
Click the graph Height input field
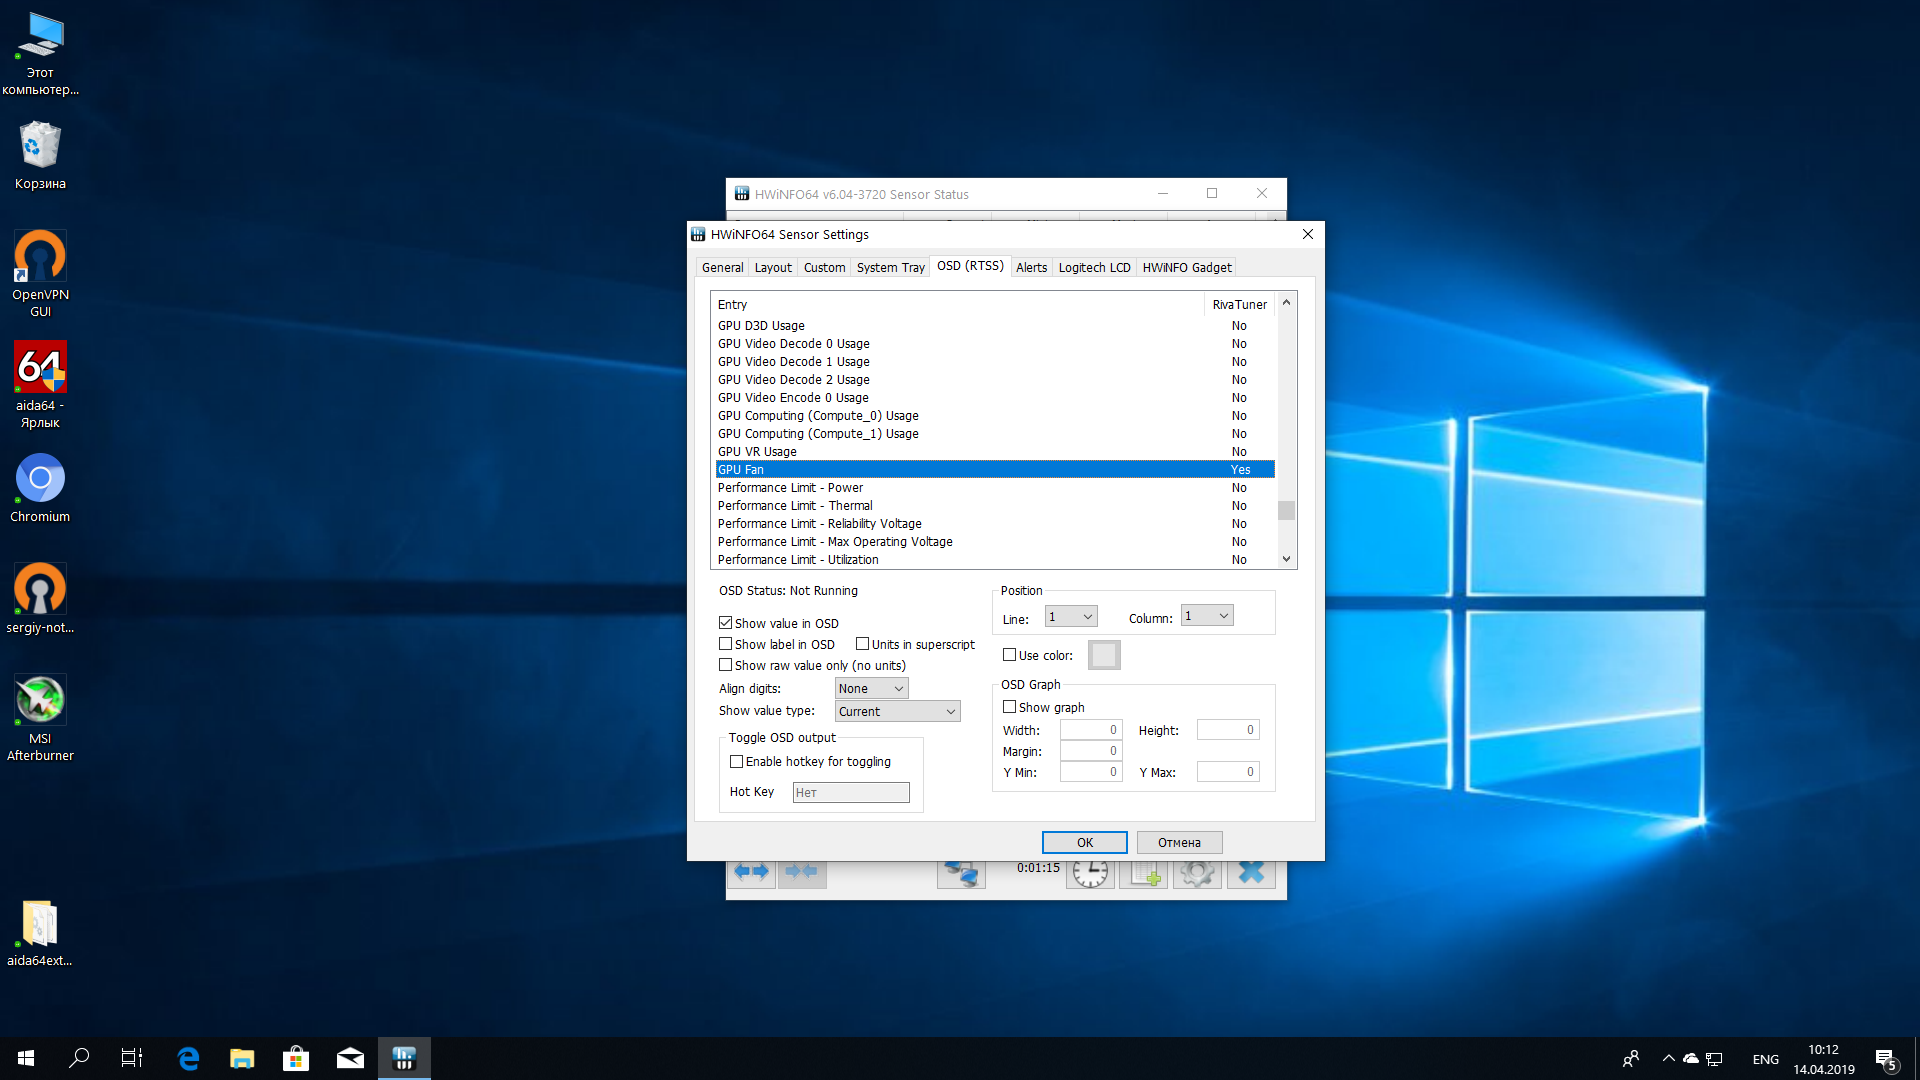point(1228,730)
